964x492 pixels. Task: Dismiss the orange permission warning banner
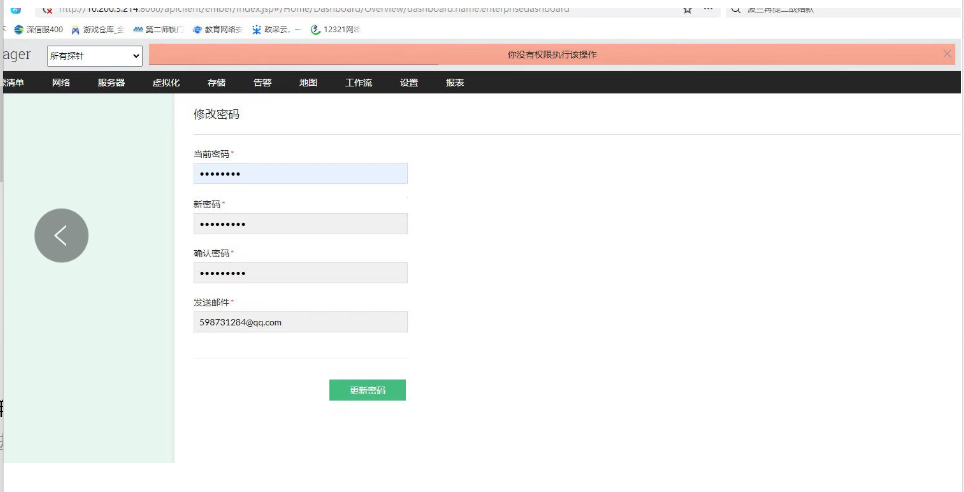[x=947, y=54]
